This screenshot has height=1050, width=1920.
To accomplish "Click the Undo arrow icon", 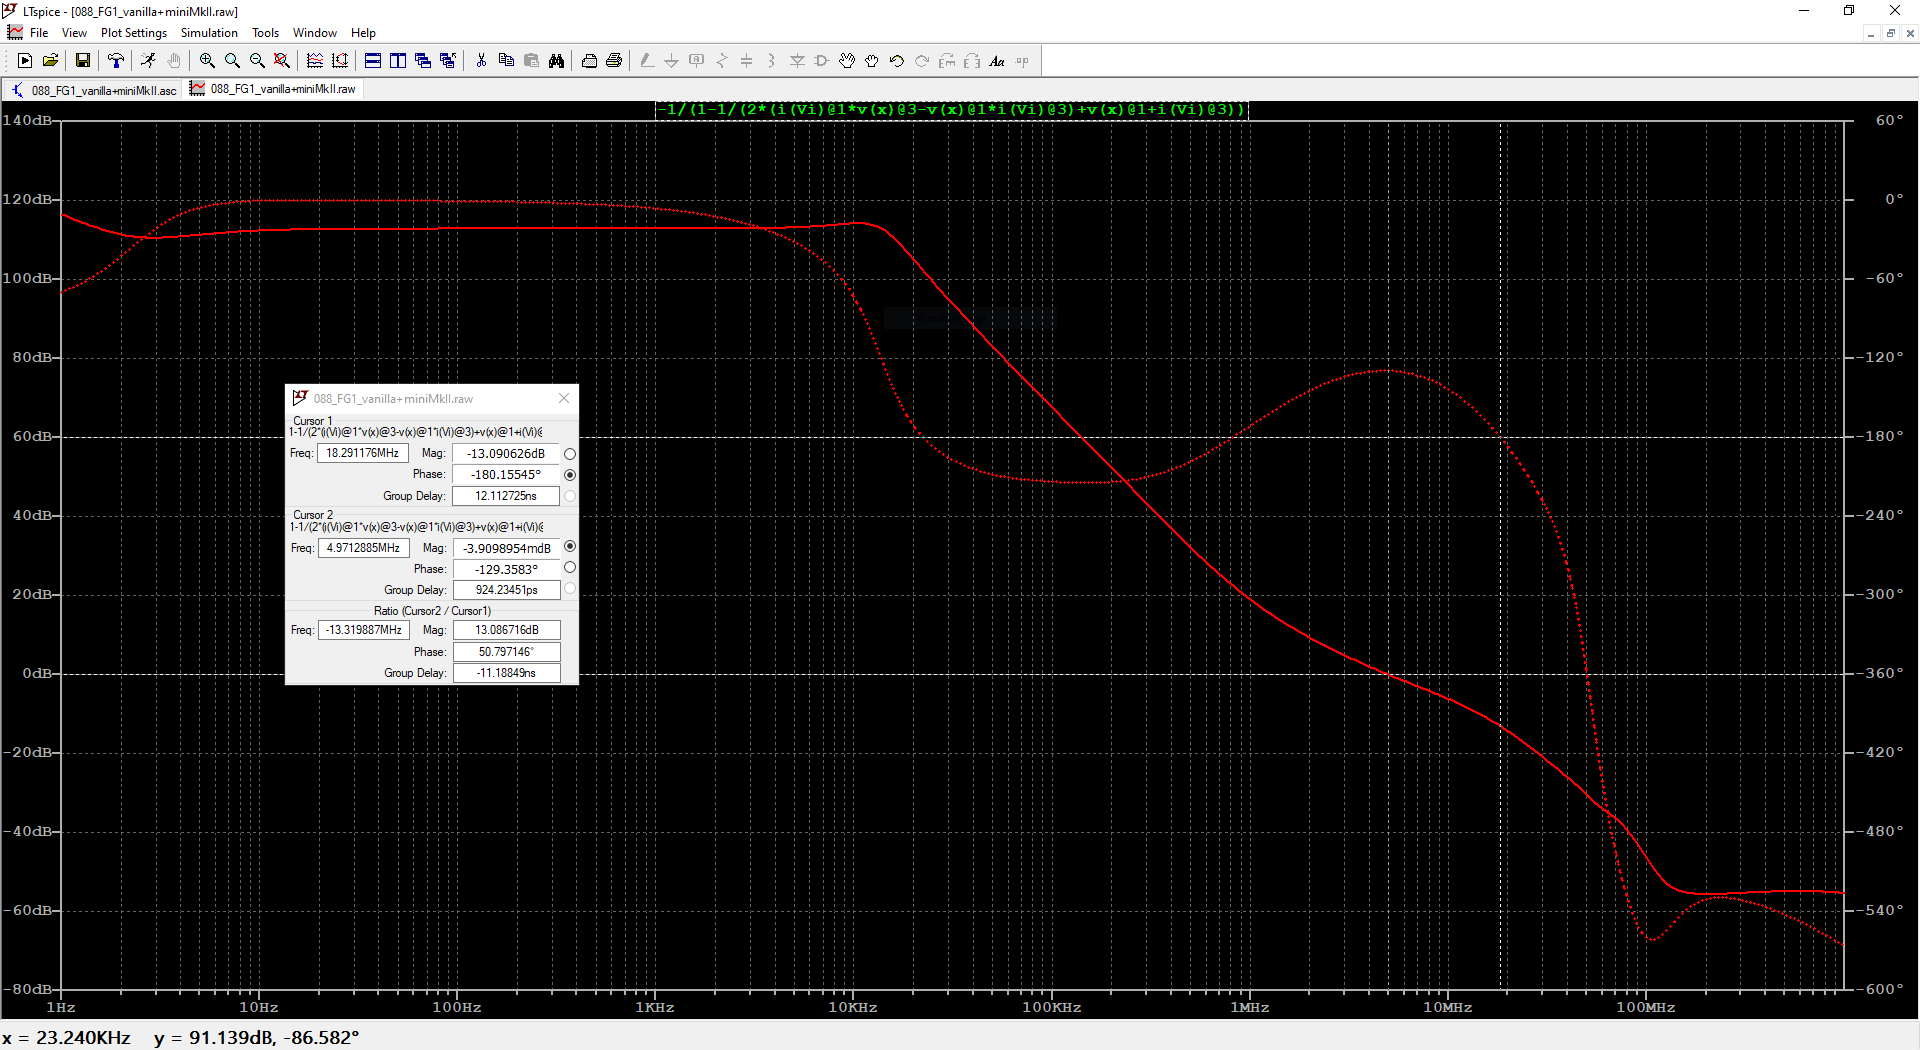I will pos(897,61).
